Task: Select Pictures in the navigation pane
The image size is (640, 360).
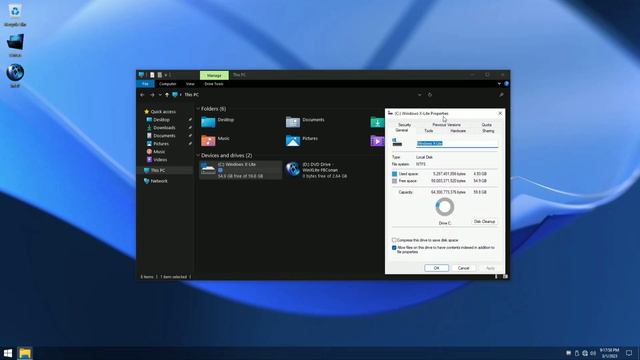Action: pos(161,144)
